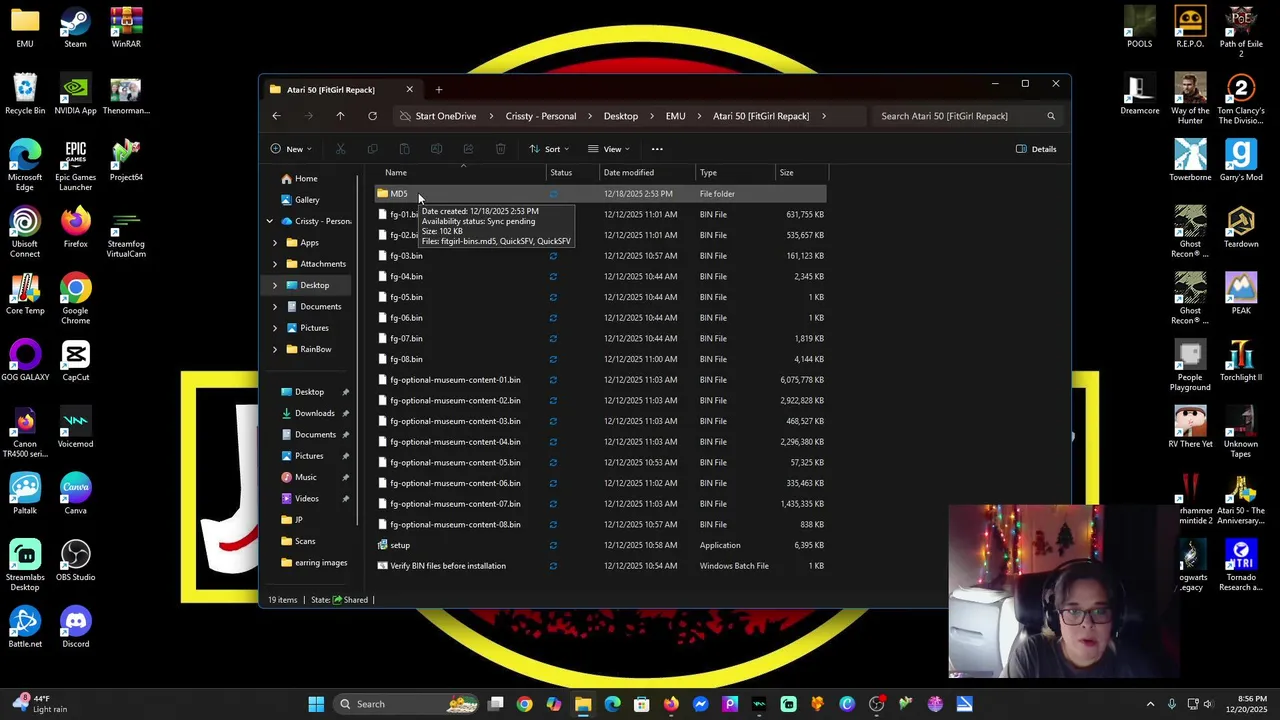Open the View dropdown

609,149
